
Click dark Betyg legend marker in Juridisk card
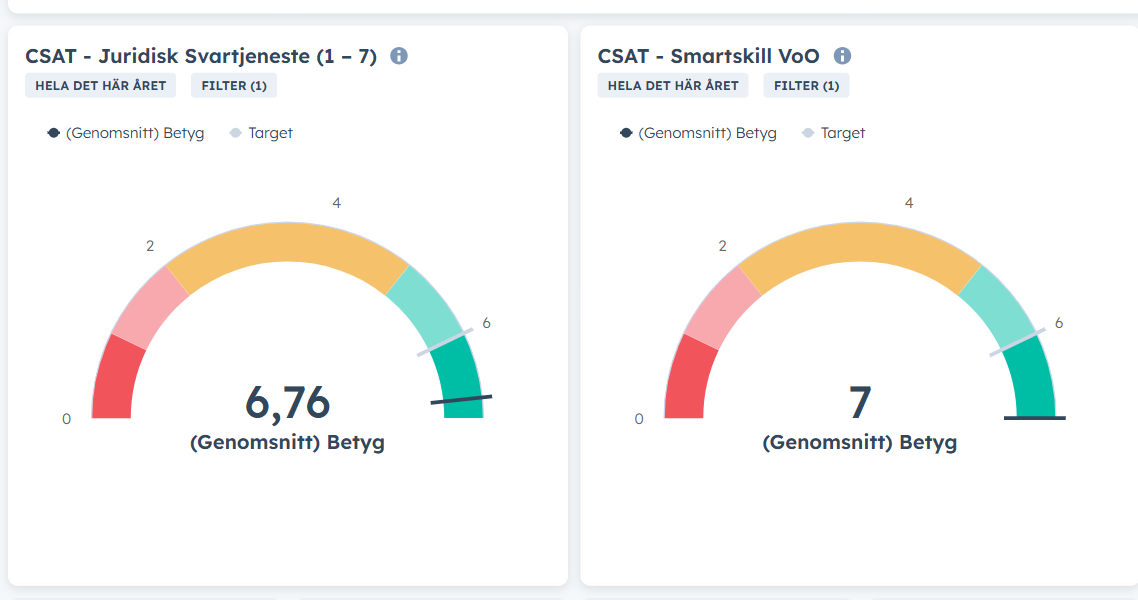(54, 133)
